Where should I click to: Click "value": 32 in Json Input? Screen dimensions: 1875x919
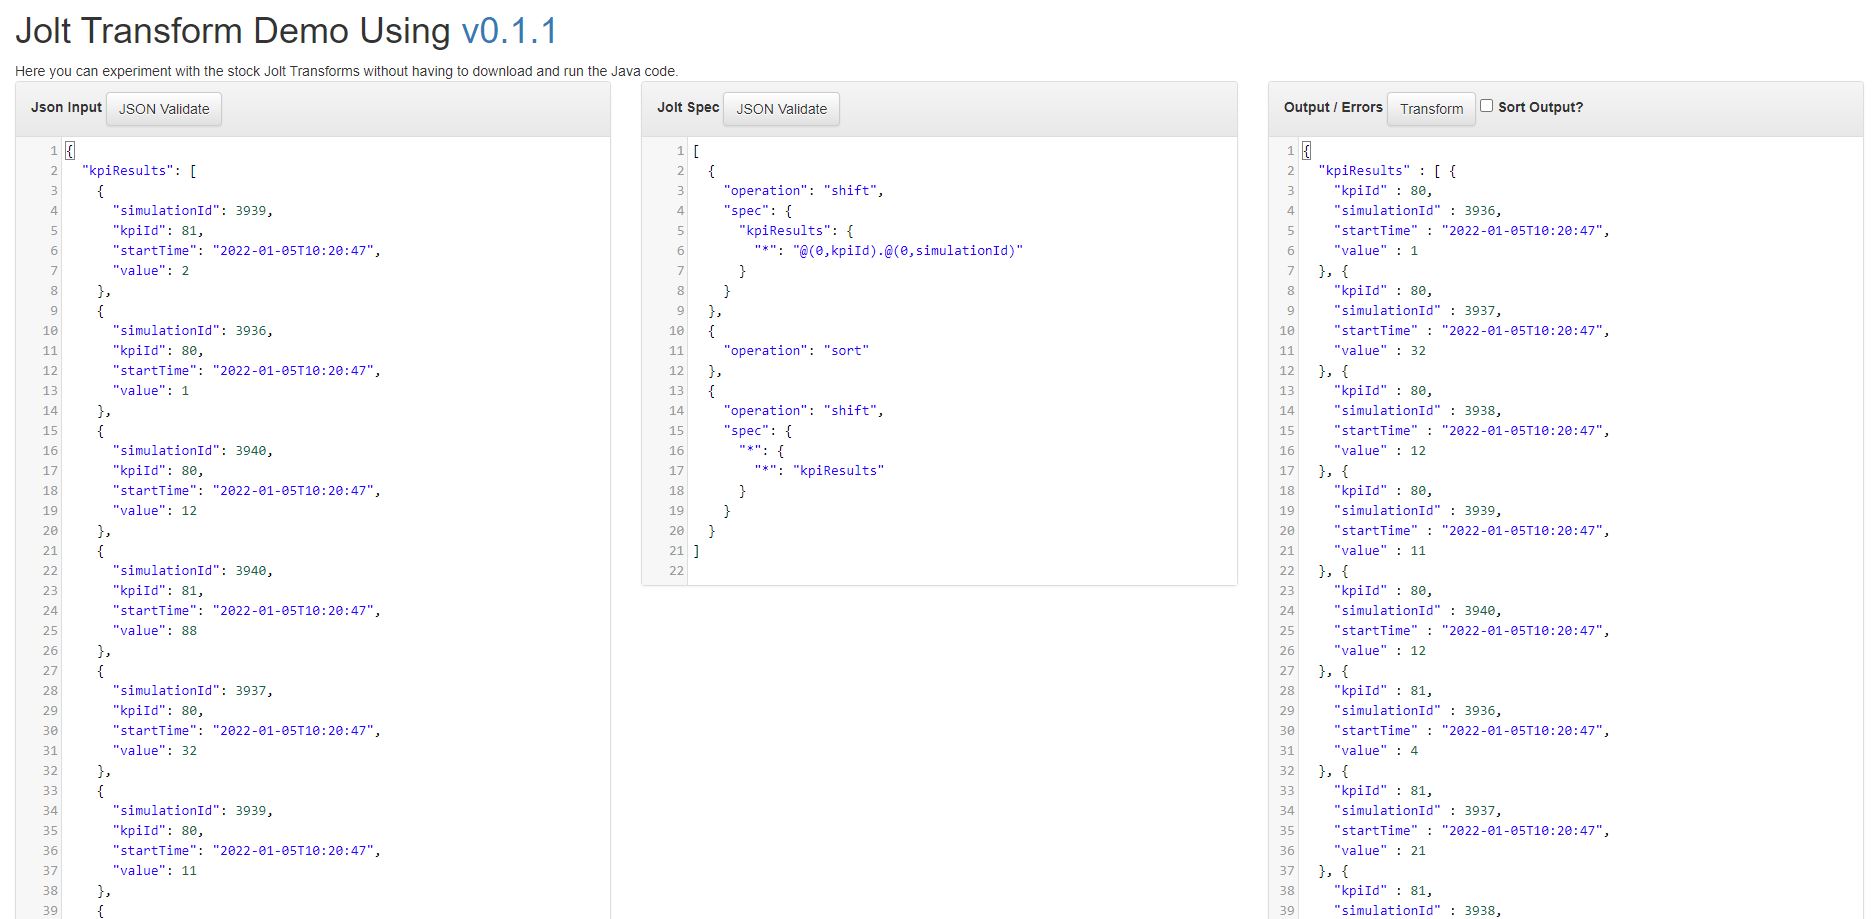(155, 751)
